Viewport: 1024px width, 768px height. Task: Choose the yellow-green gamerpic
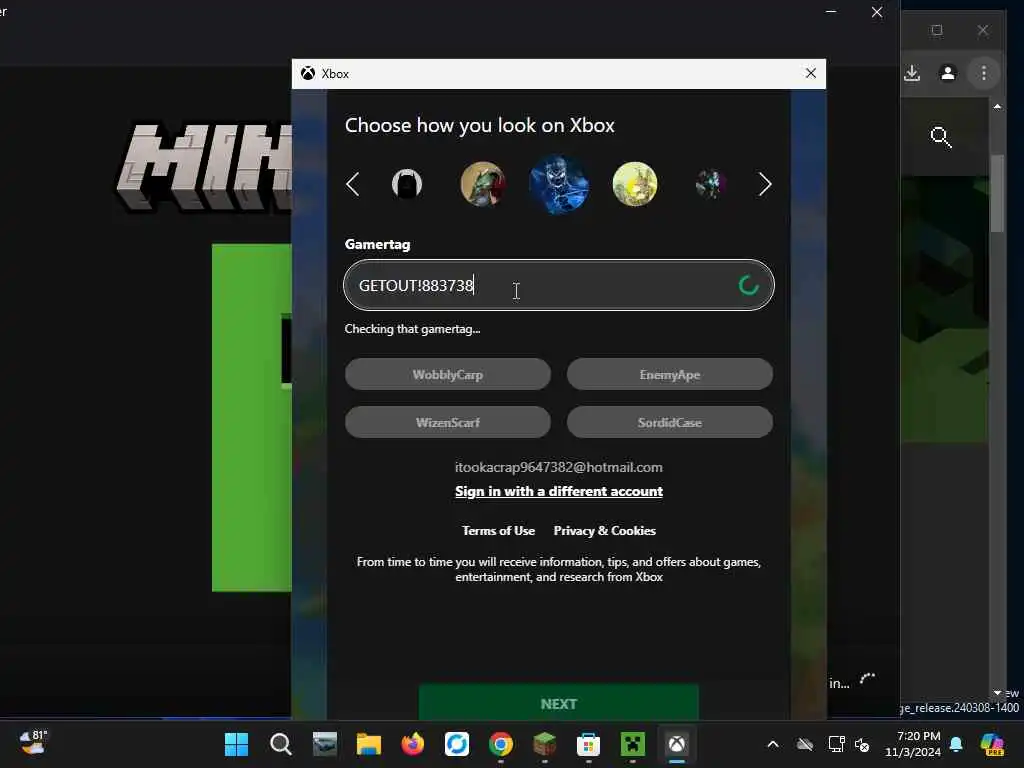(x=635, y=184)
